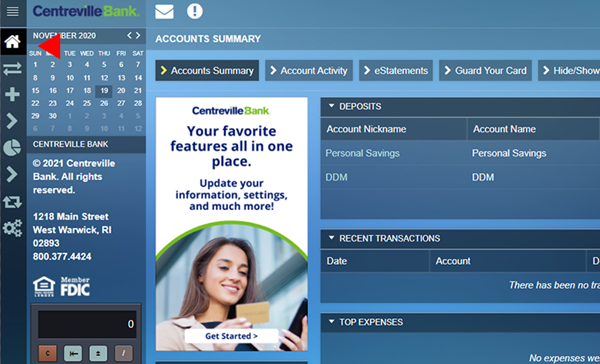Click the calculator plus/minus button

[x=98, y=353]
